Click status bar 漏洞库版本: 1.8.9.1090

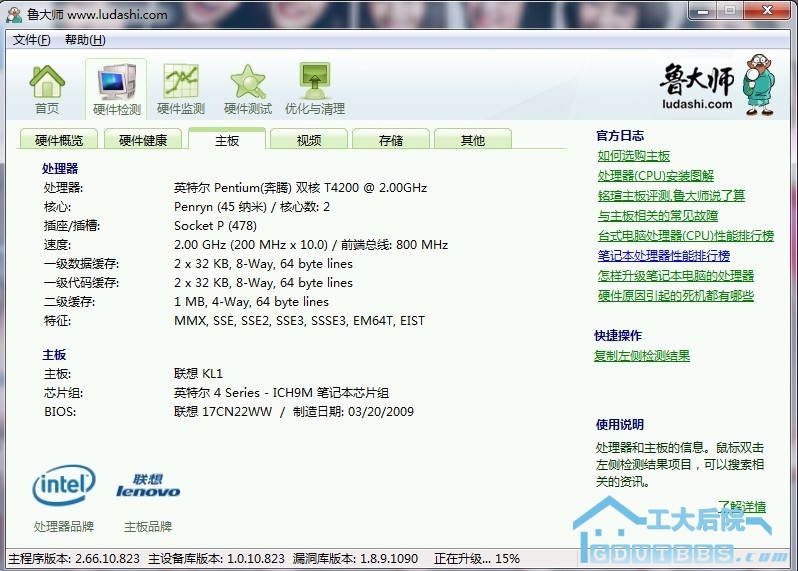(355, 559)
